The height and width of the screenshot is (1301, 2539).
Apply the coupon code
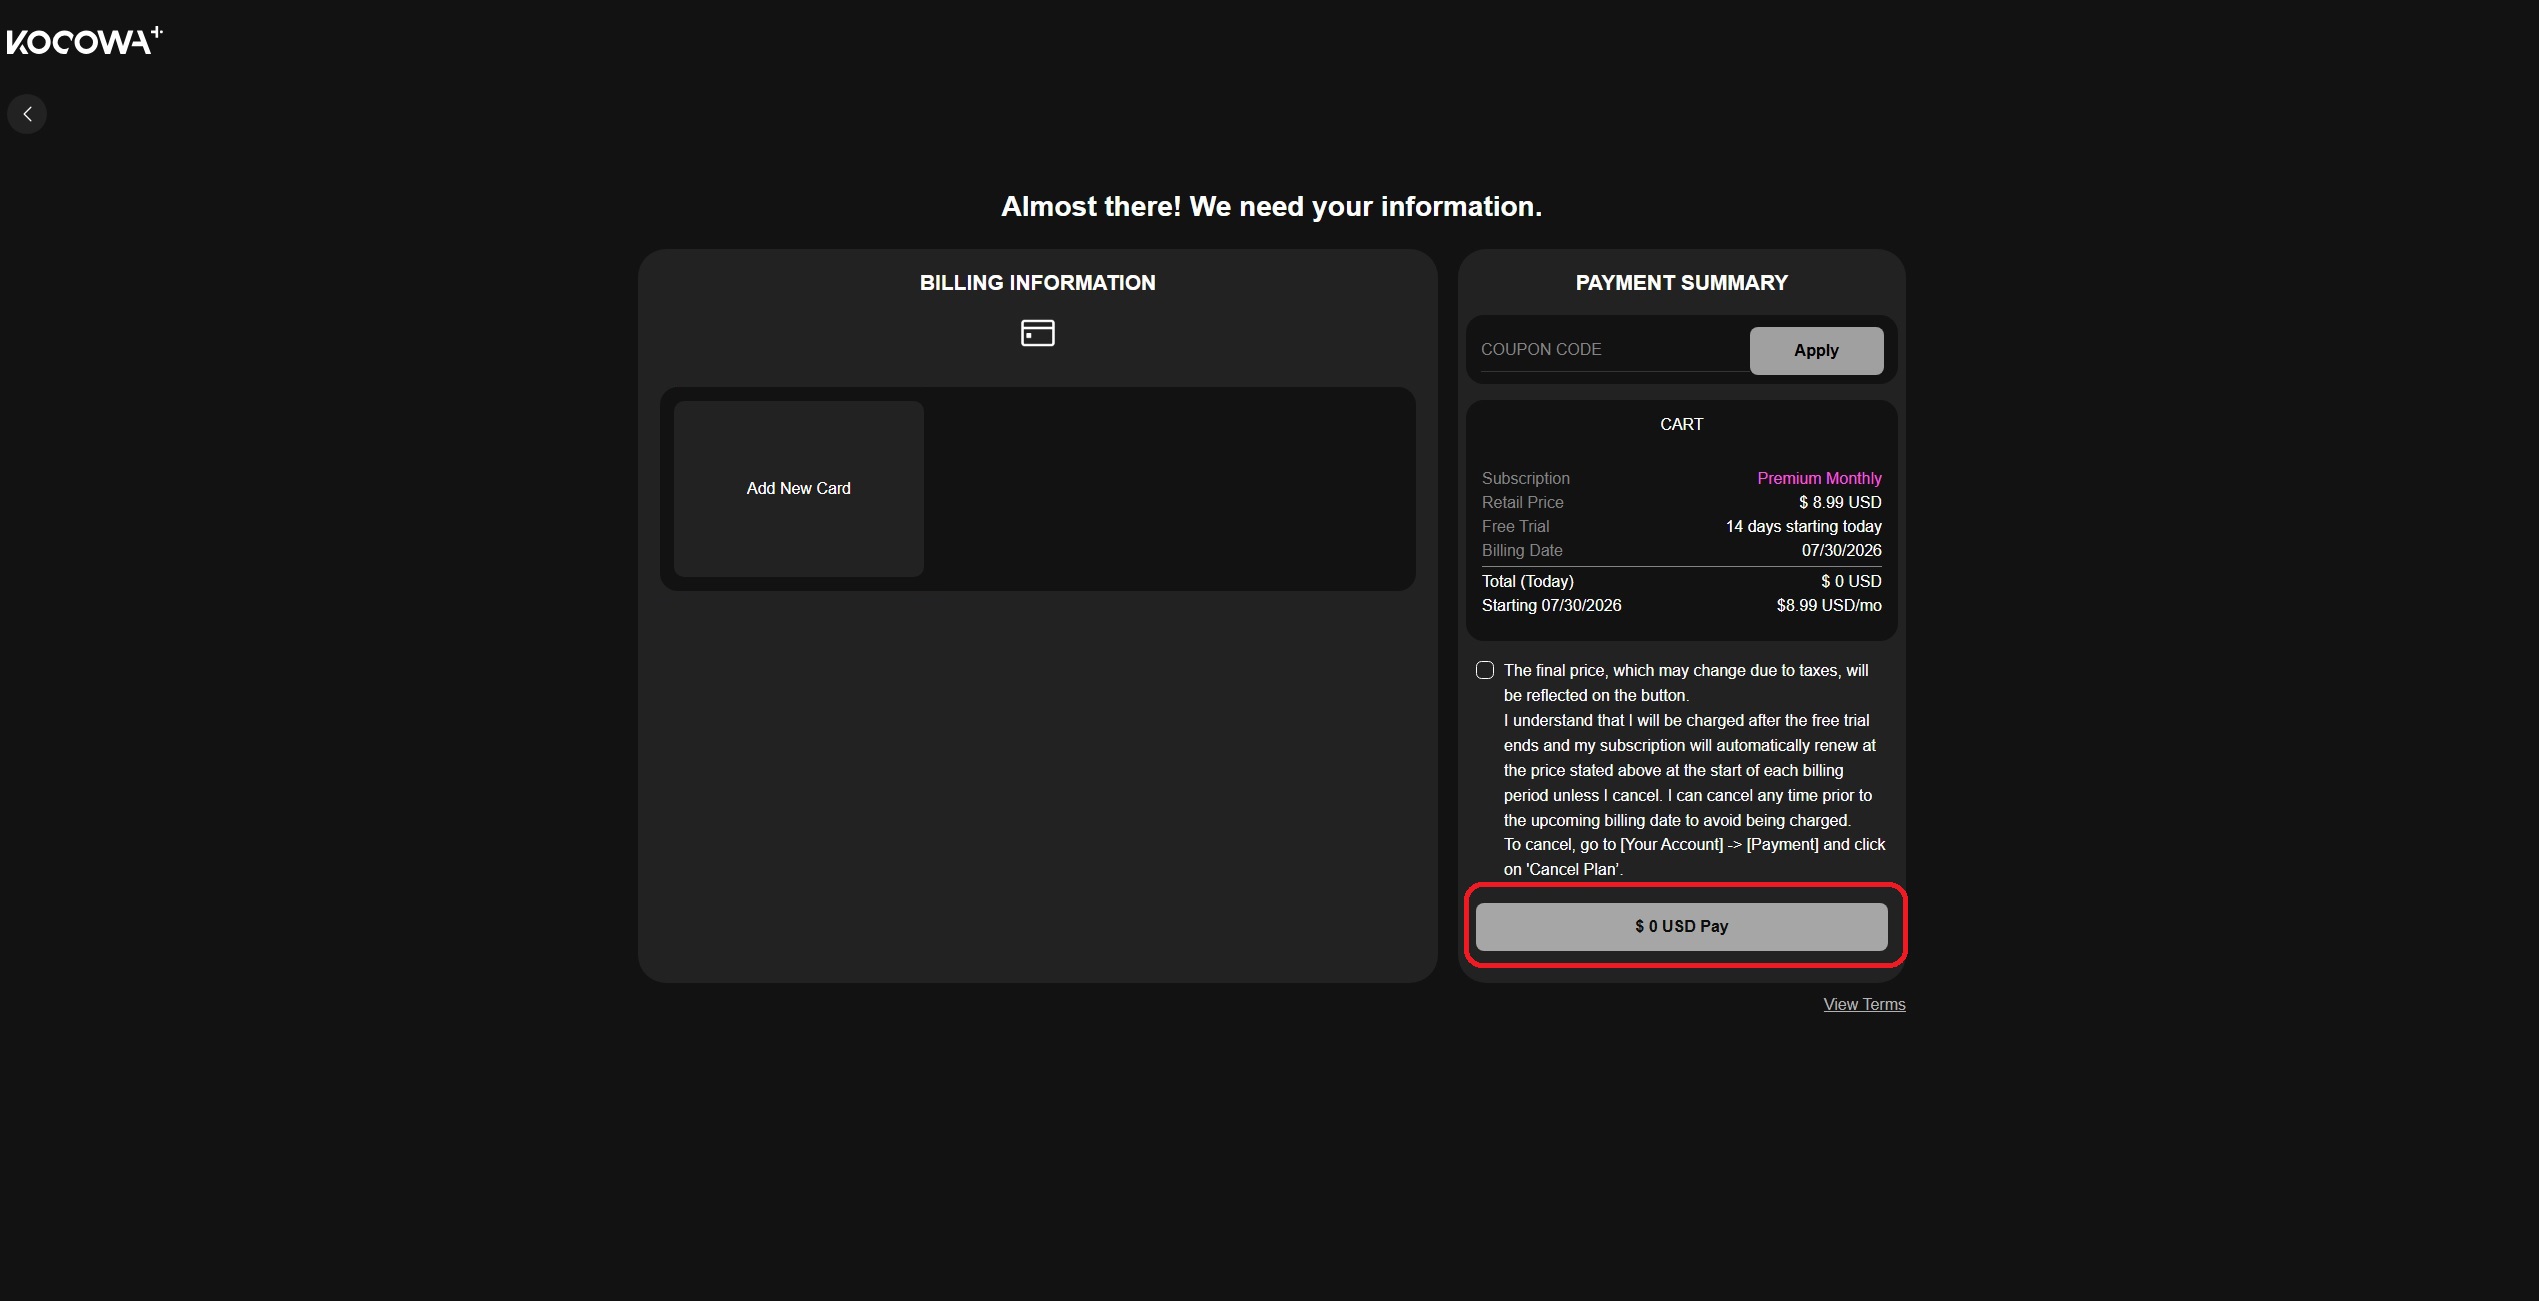pyautogui.click(x=1816, y=351)
